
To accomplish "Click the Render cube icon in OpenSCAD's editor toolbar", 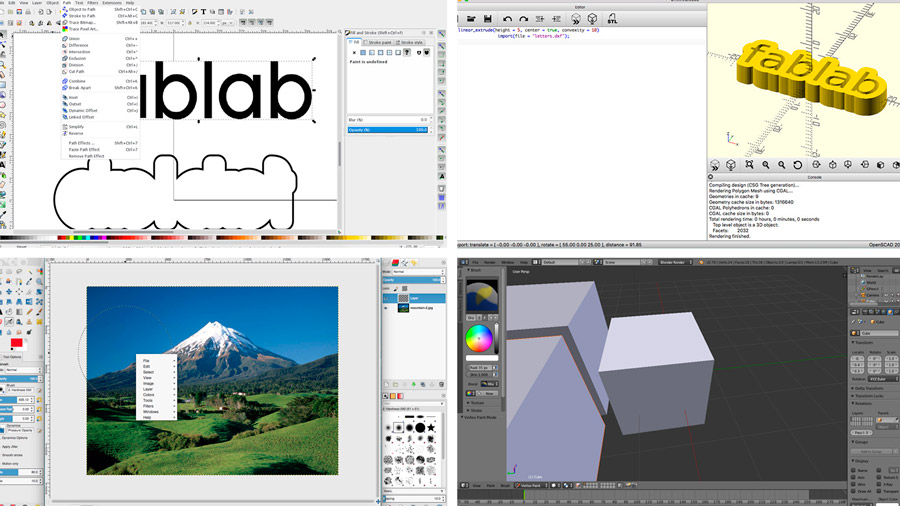I will pyautogui.click(x=592, y=19).
